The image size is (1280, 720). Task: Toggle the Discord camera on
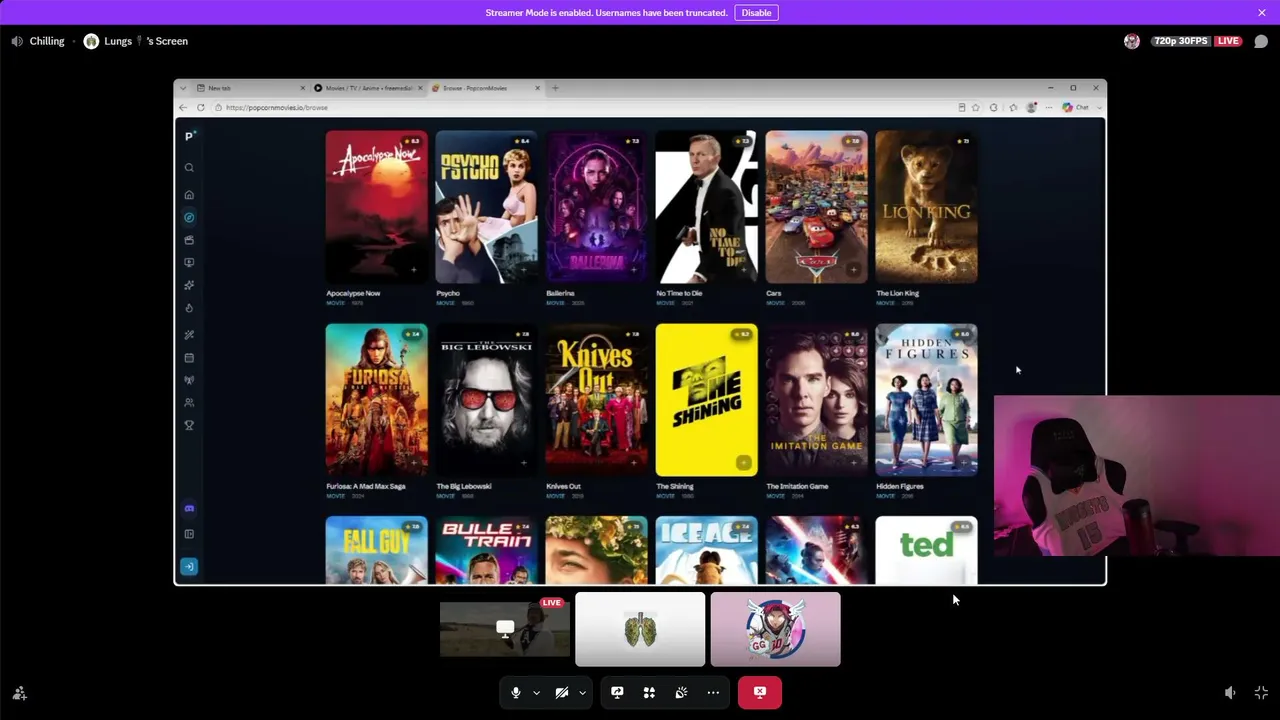(x=562, y=692)
